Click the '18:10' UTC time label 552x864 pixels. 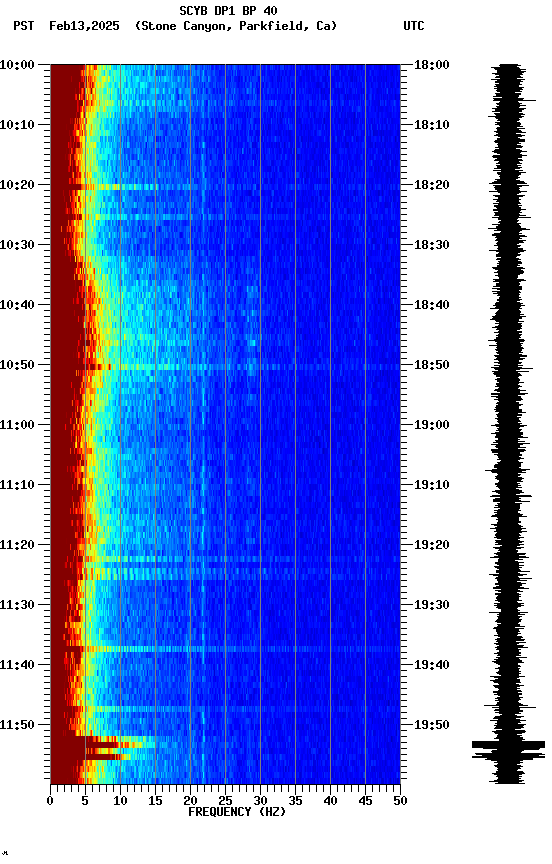[432, 125]
